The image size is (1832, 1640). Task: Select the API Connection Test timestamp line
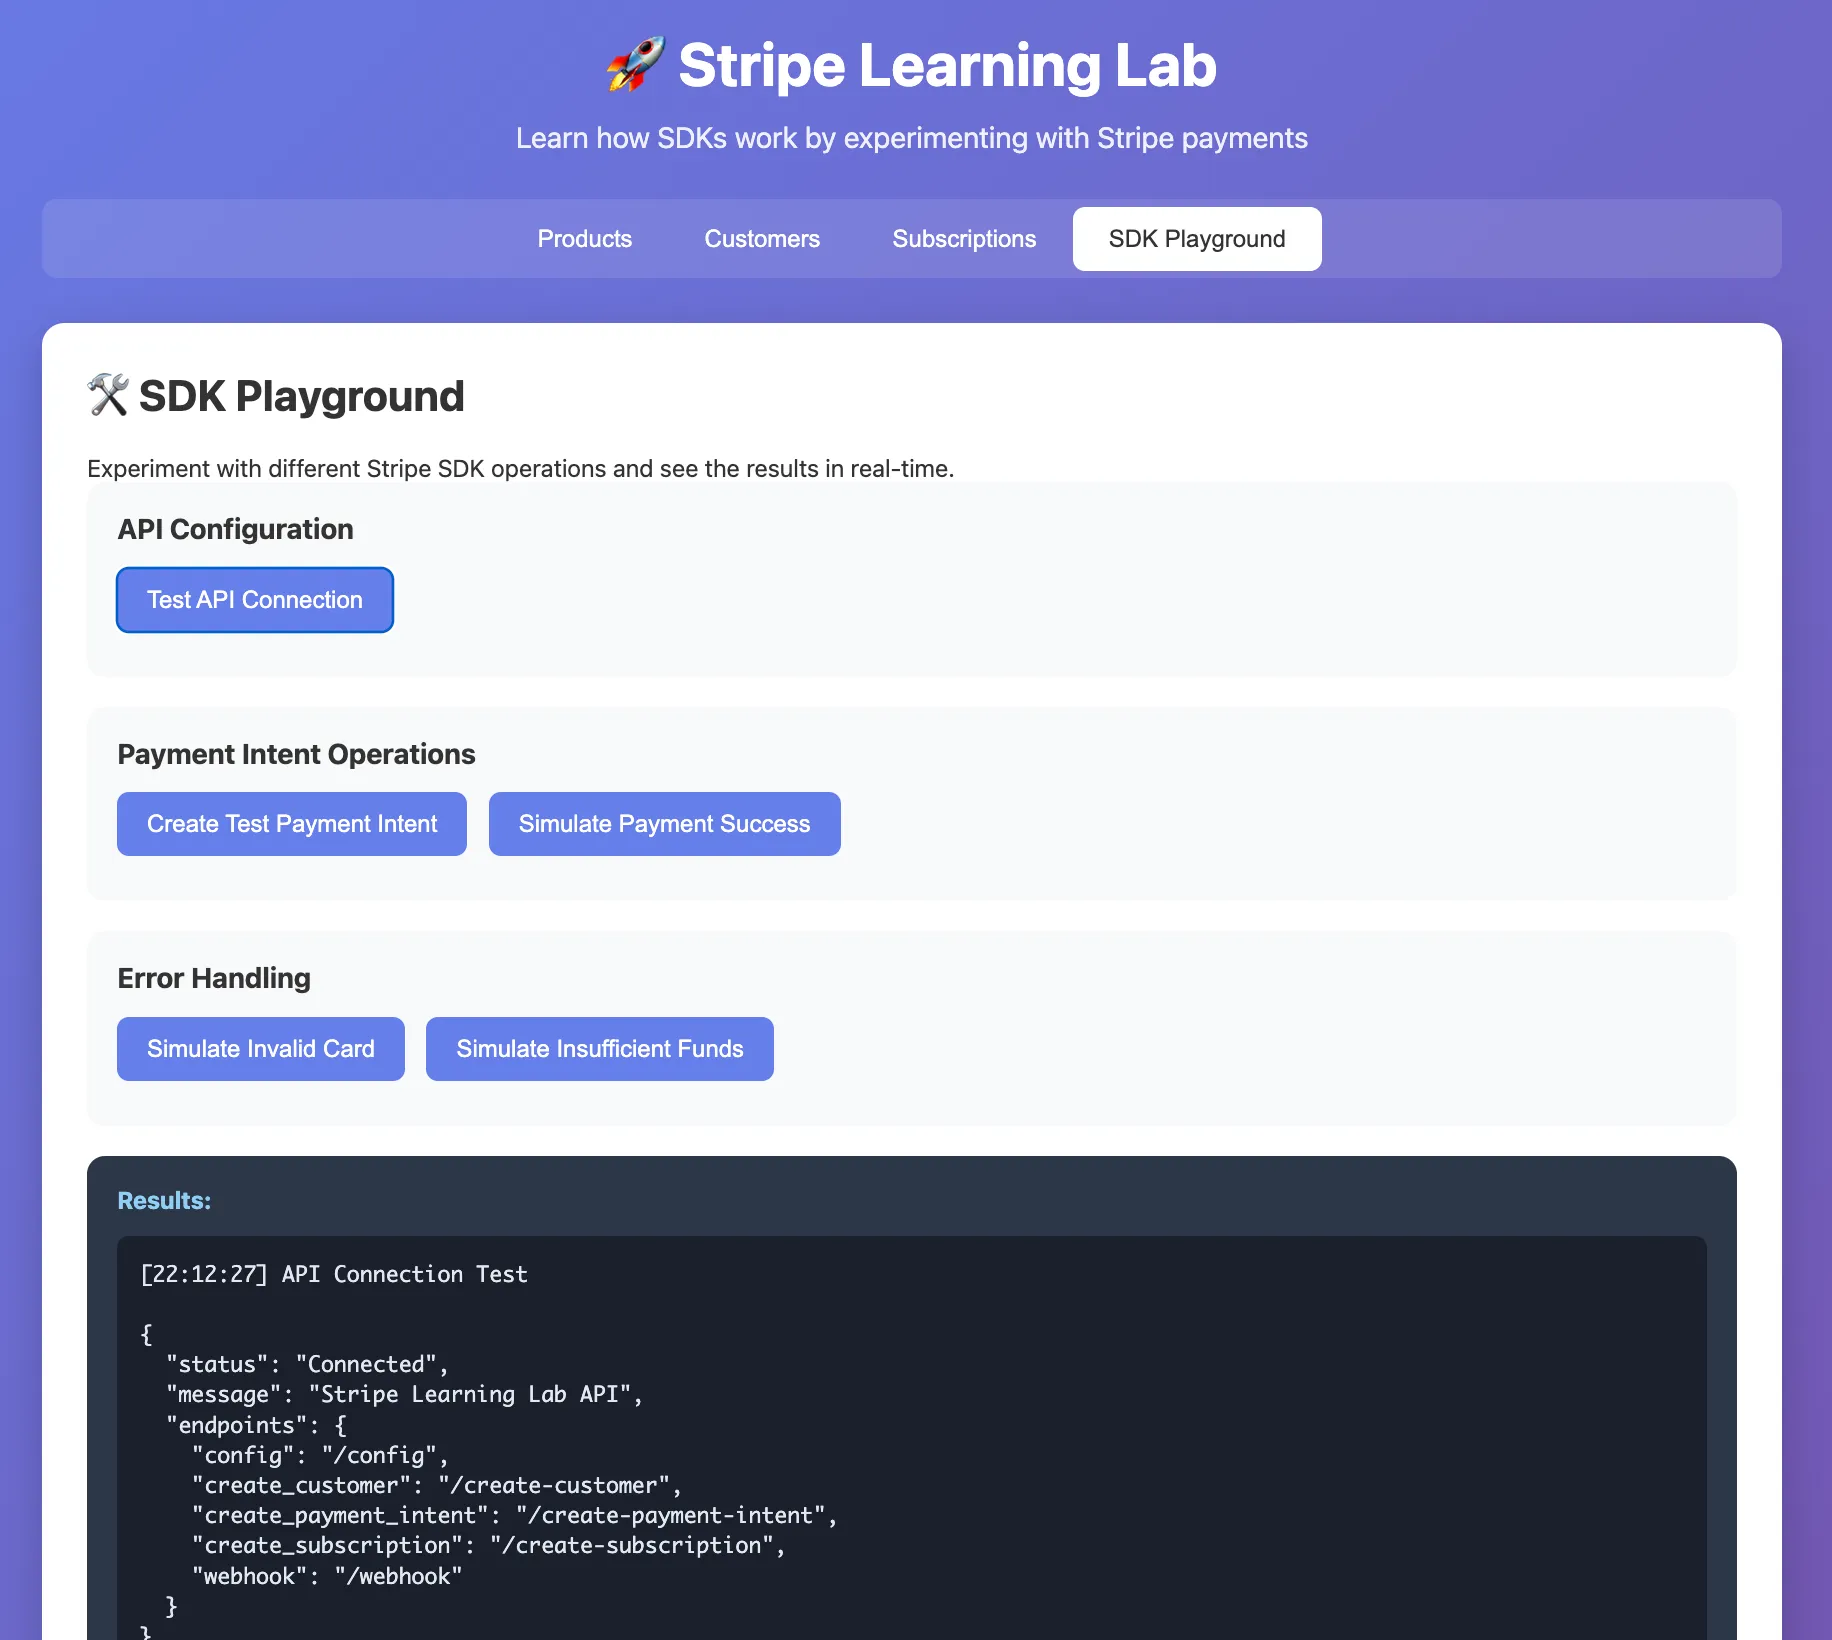[x=334, y=1274]
